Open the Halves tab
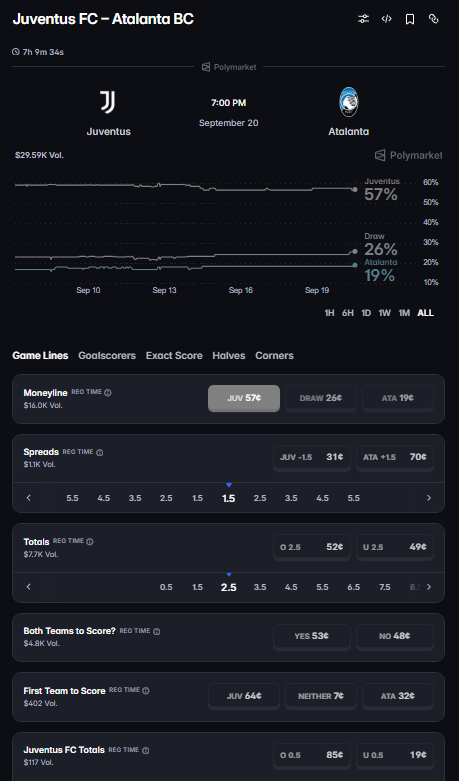Image resolution: width=459 pixels, height=781 pixels. click(229, 356)
